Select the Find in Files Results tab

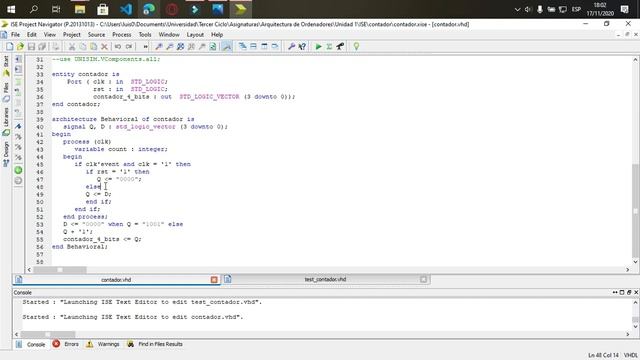[x=155, y=344]
